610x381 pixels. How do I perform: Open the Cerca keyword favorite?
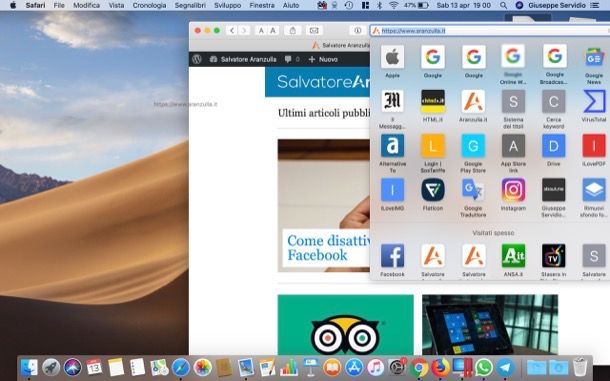554,101
